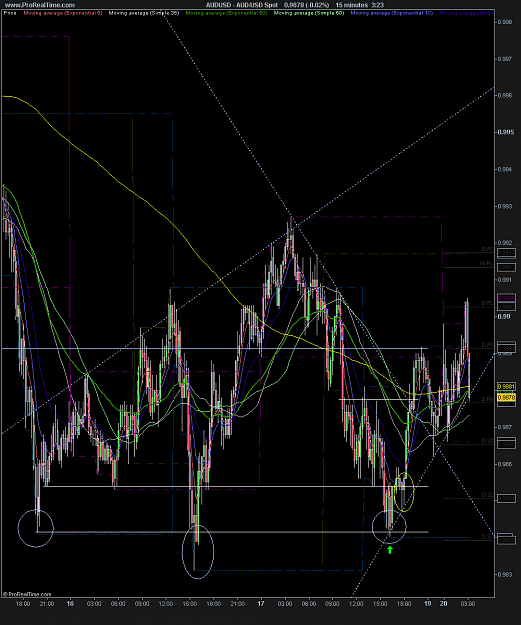Click the 0.987 price axis value

(504, 427)
